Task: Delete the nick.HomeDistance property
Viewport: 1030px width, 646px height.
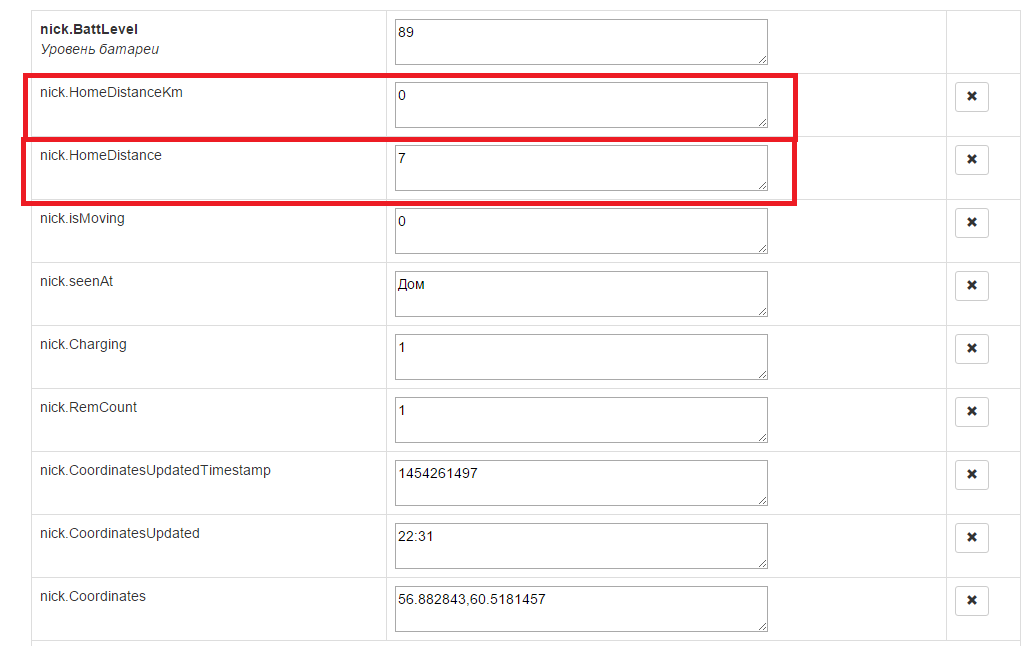Action: click(x=971, y=160)
